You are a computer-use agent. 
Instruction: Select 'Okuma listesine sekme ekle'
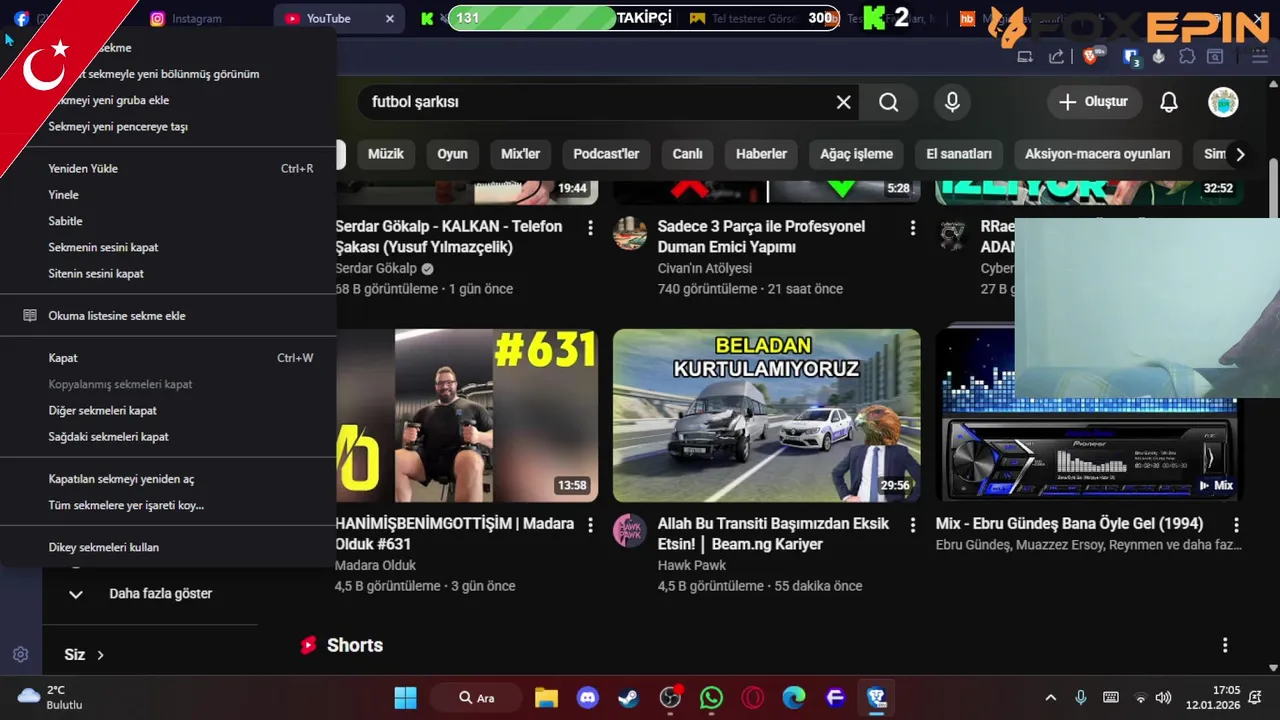(x=168, y=316)
